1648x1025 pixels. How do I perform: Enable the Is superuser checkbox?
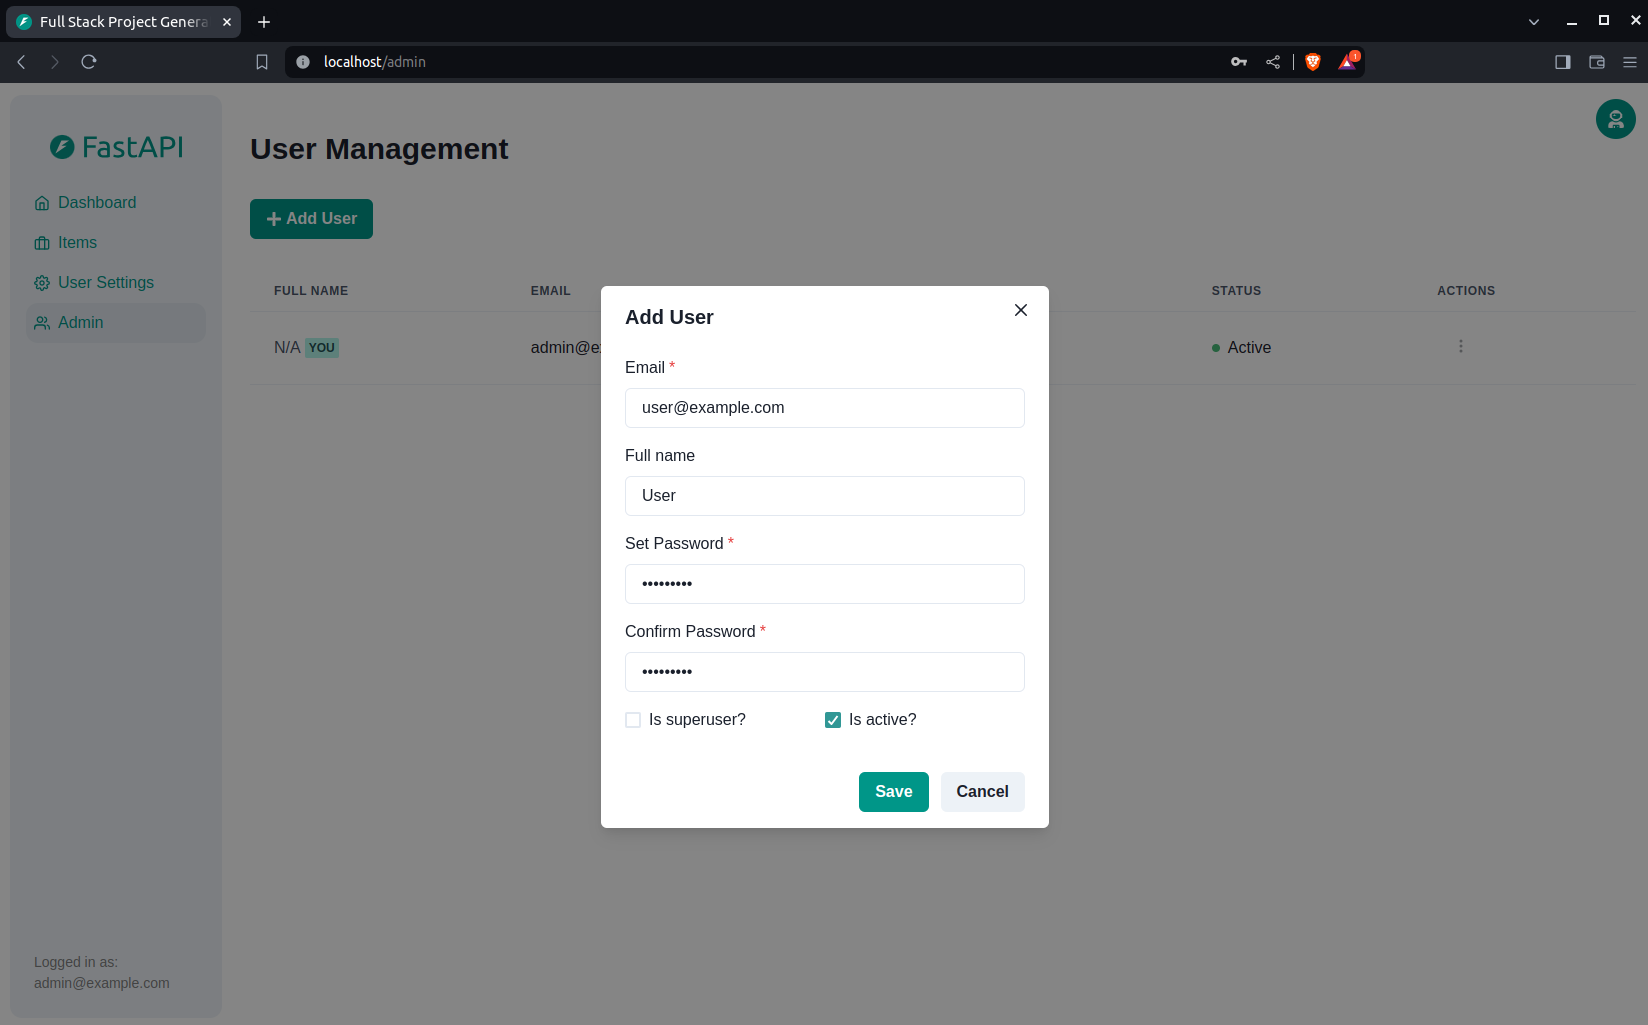[x=632, y=719]
